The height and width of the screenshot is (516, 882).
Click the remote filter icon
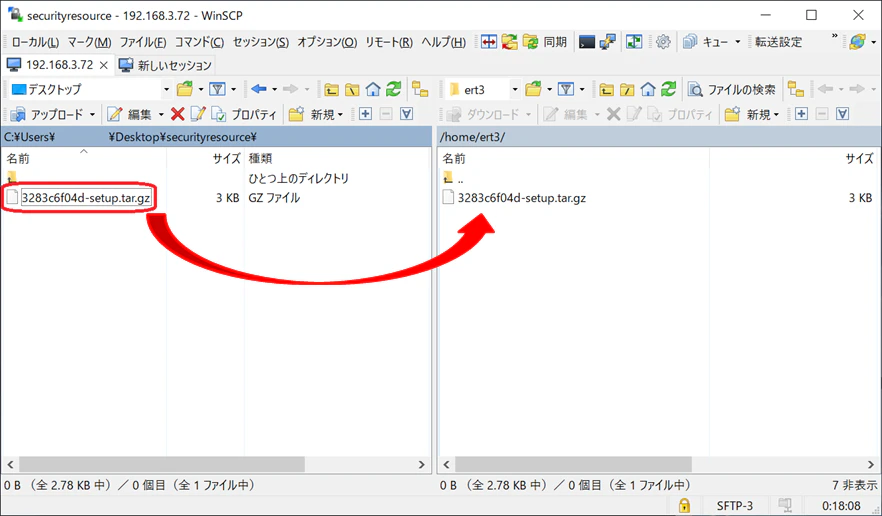click(x=566, y=89)
